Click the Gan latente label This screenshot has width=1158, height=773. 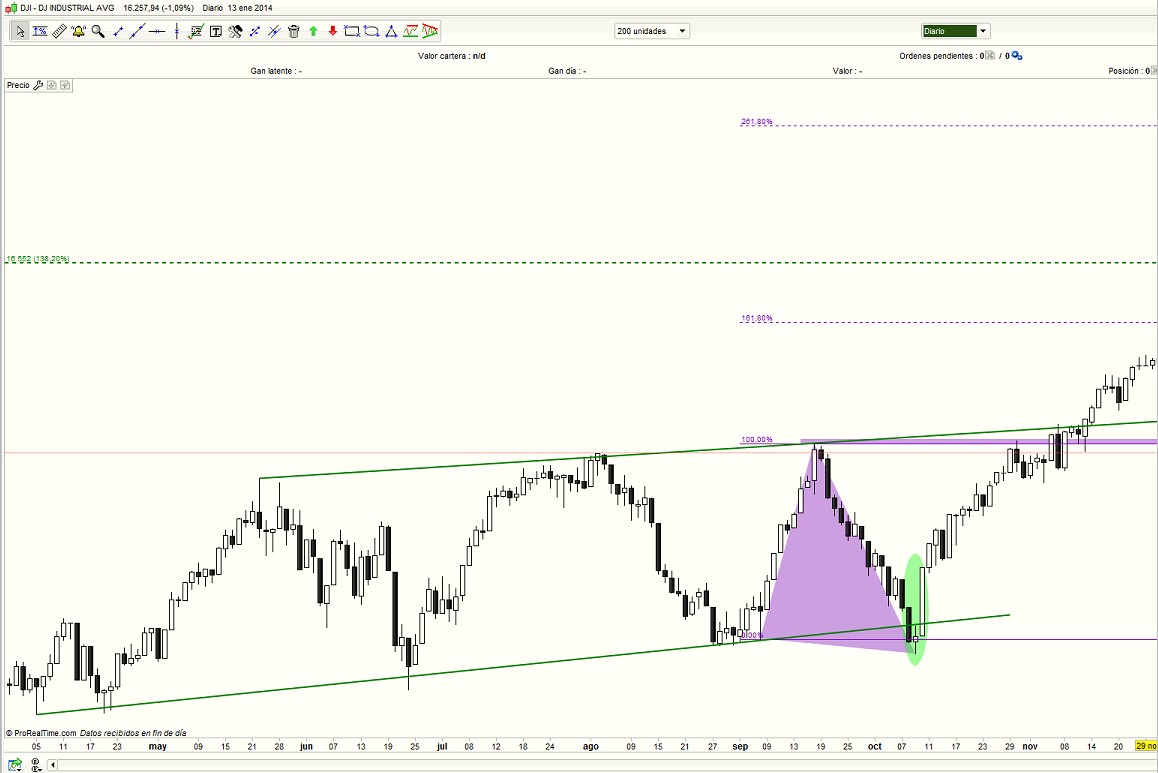275,72
